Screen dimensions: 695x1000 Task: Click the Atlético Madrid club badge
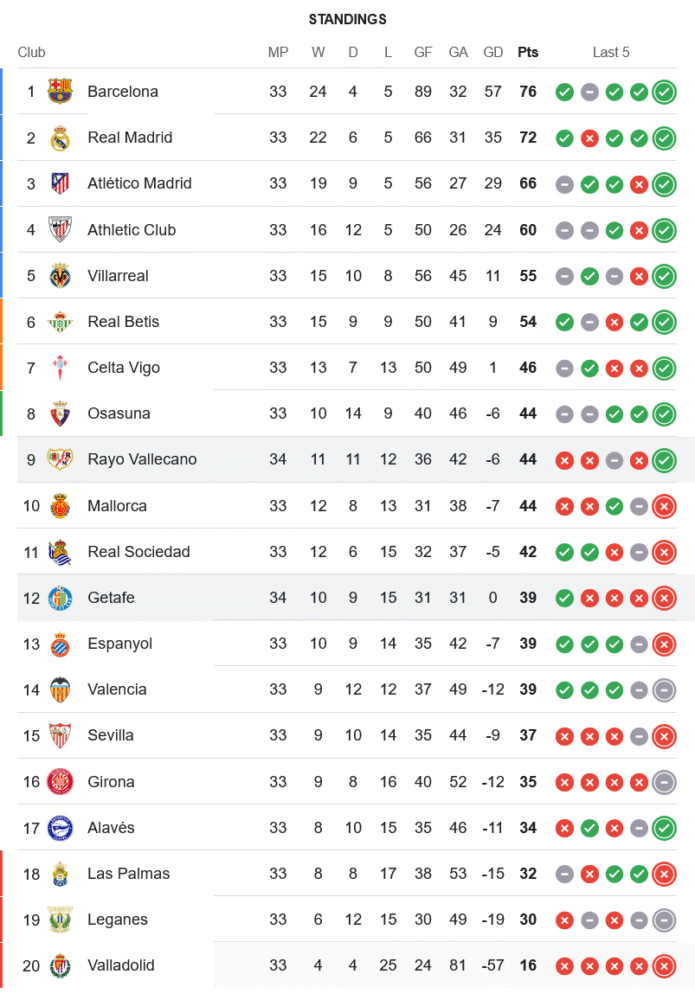point(60,184)
